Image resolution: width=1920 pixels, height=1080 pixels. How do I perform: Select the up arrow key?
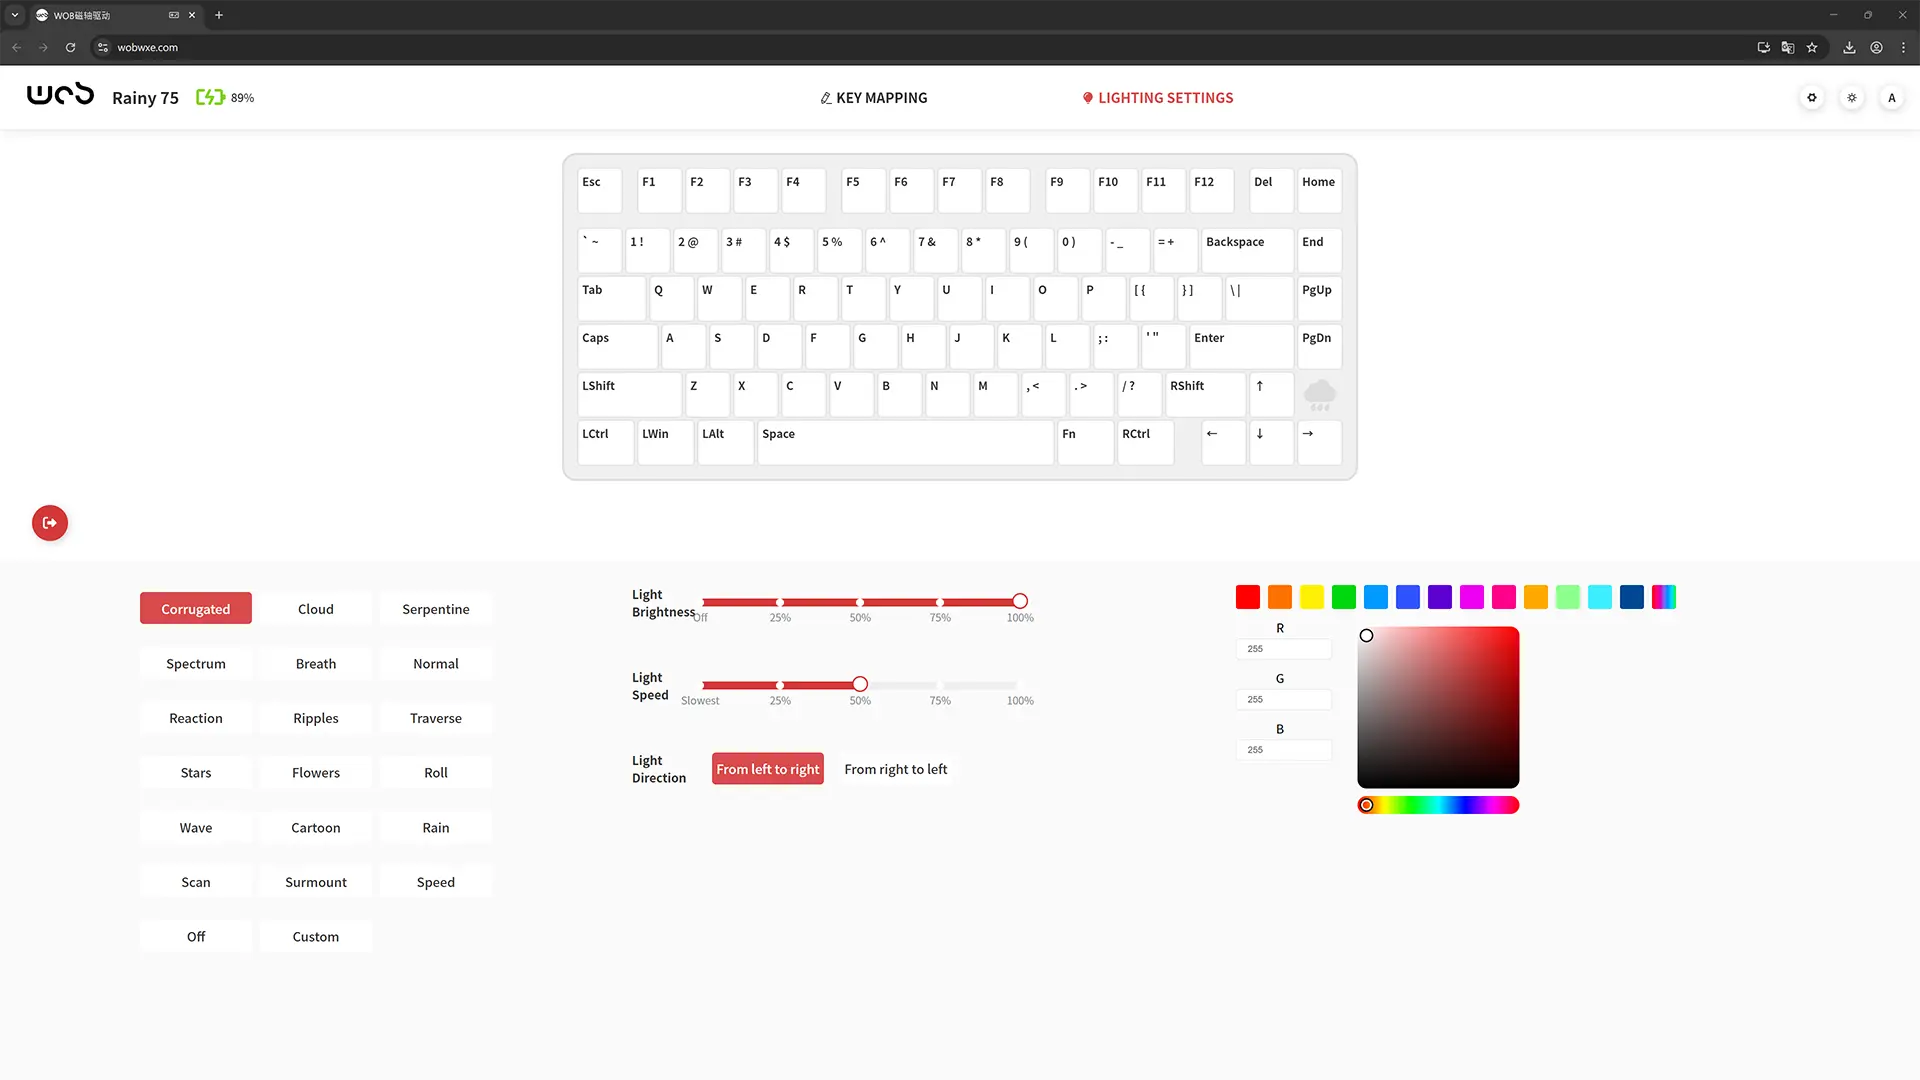(1271, 394)
